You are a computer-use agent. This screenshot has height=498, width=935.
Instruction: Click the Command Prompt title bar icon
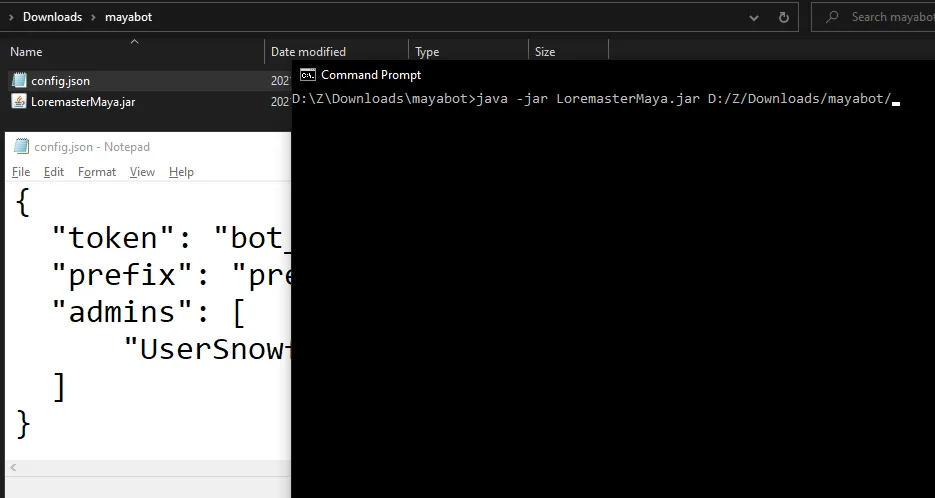308,75
